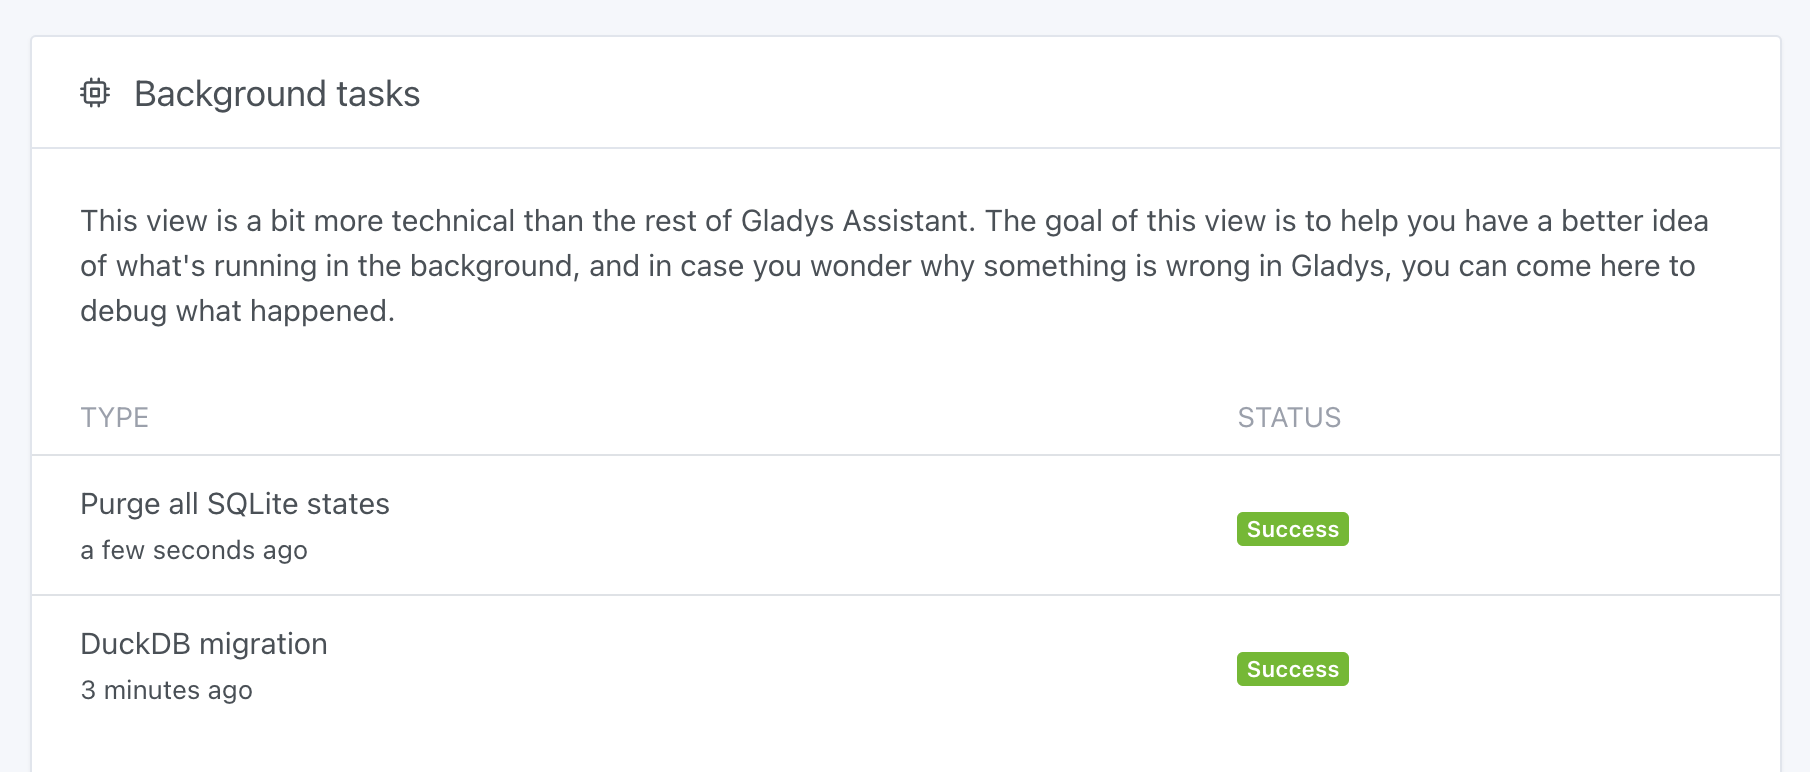Click the TYPE column header
The height and width of the screenshot is (772, 1810).
[115, 417]
